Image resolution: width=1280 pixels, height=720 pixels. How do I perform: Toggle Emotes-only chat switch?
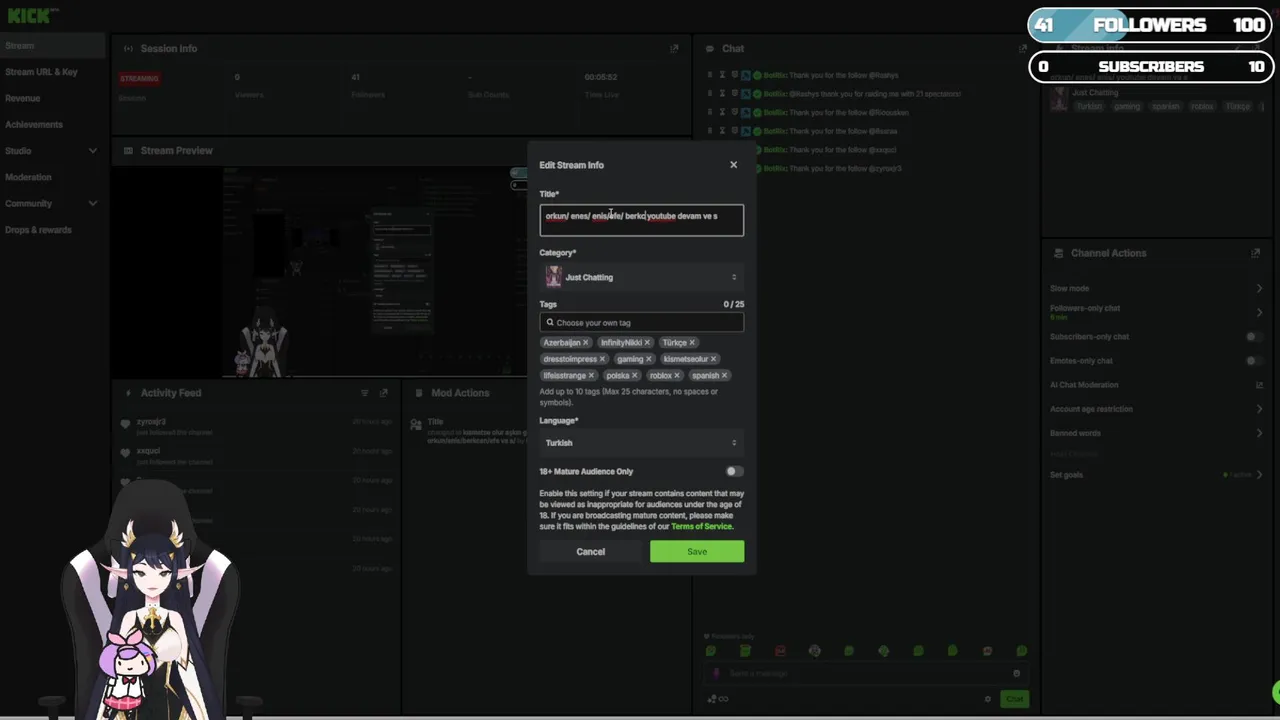pyautogui.click(x=1254, y=361)
